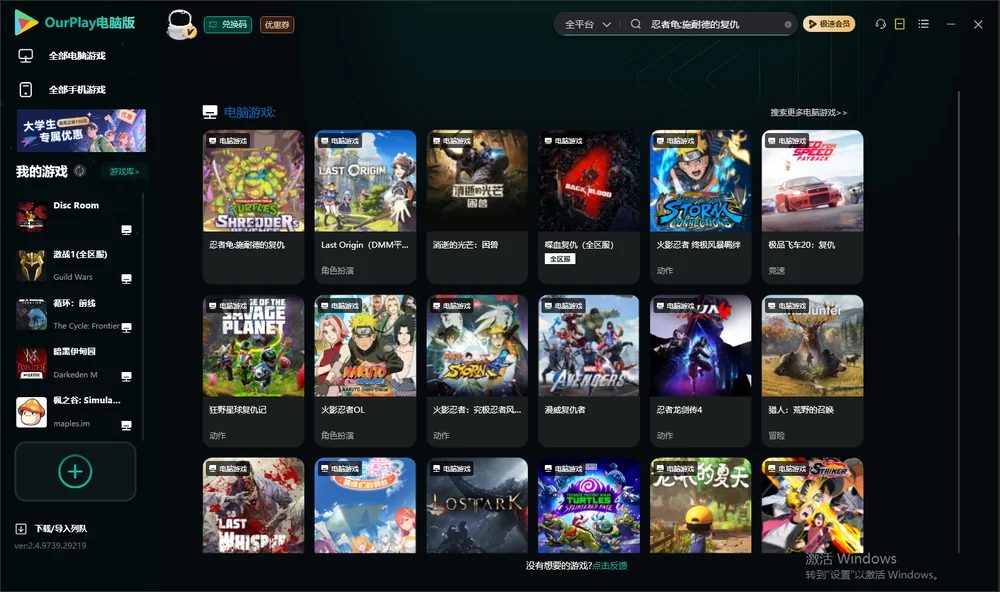Click the yellow mini-mode window icon
1000x592 pixels.
pos(900,24)
